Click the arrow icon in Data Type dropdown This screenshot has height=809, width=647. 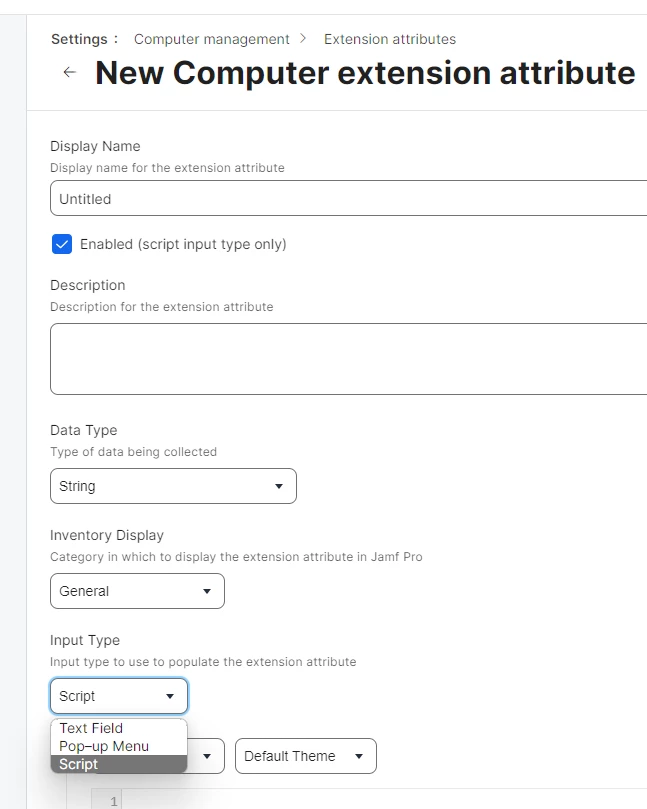pyautogui.click(x=279, y=487)
